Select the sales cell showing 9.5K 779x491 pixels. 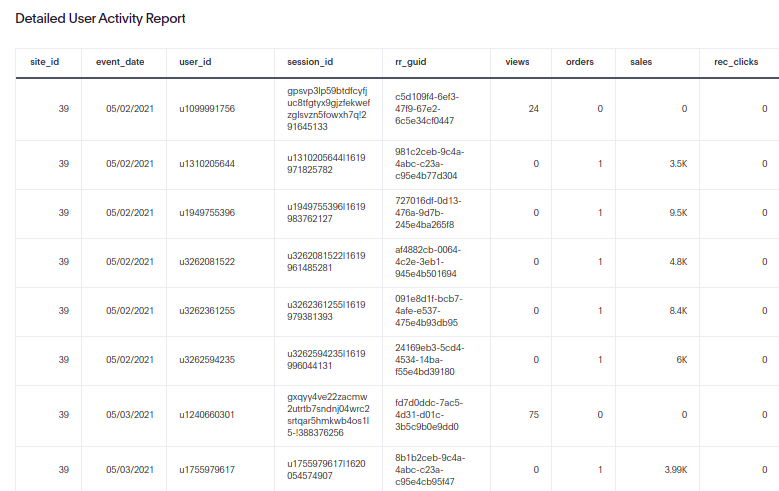[x=676, y=212]
